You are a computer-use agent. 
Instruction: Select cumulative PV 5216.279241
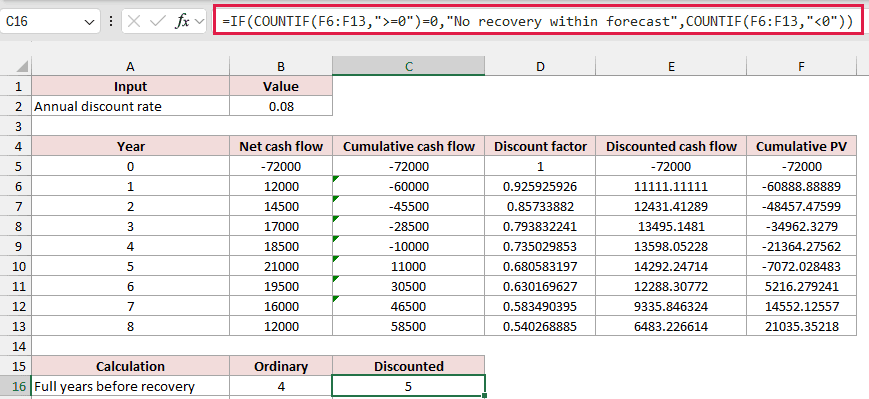[801, 286]
